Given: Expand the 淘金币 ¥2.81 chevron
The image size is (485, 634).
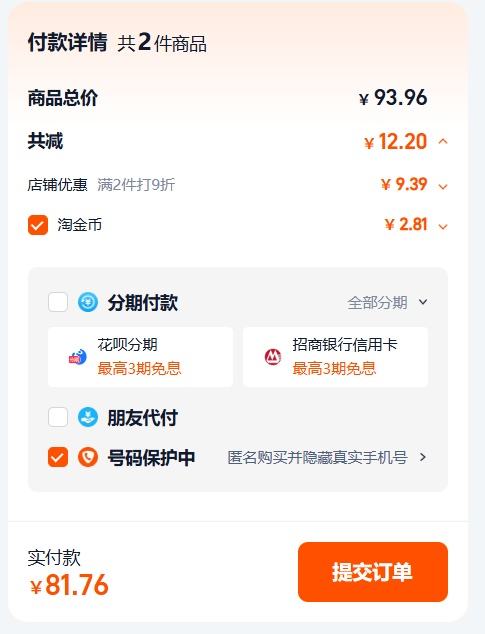Looking at the screenshot, I should [x=443, y=226].
